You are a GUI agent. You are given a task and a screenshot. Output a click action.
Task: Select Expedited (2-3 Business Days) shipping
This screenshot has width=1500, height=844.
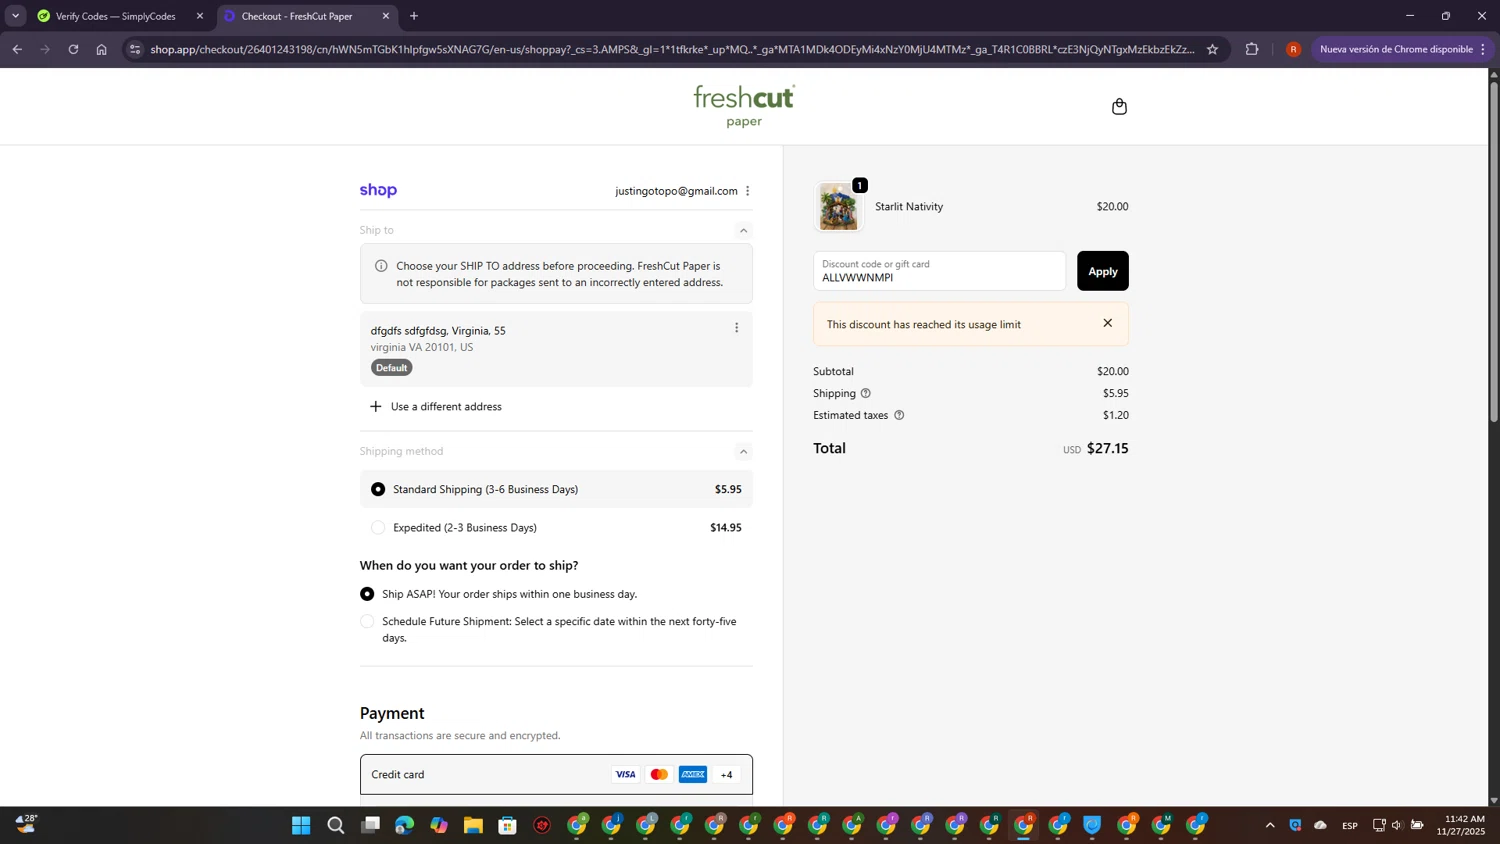pos(378,528)
